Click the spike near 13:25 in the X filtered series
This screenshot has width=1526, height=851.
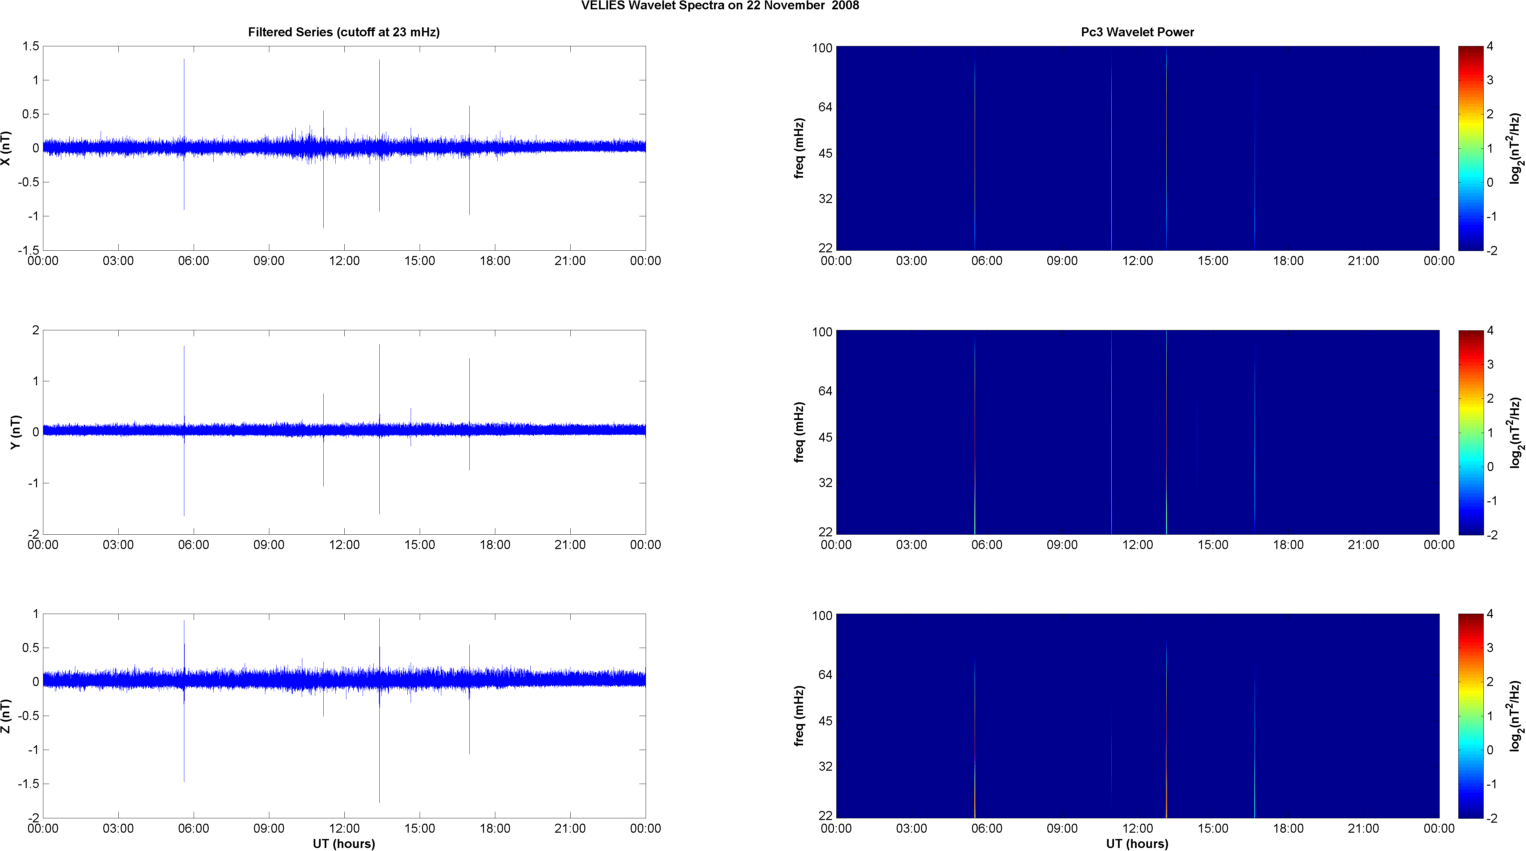click(379, 136)
